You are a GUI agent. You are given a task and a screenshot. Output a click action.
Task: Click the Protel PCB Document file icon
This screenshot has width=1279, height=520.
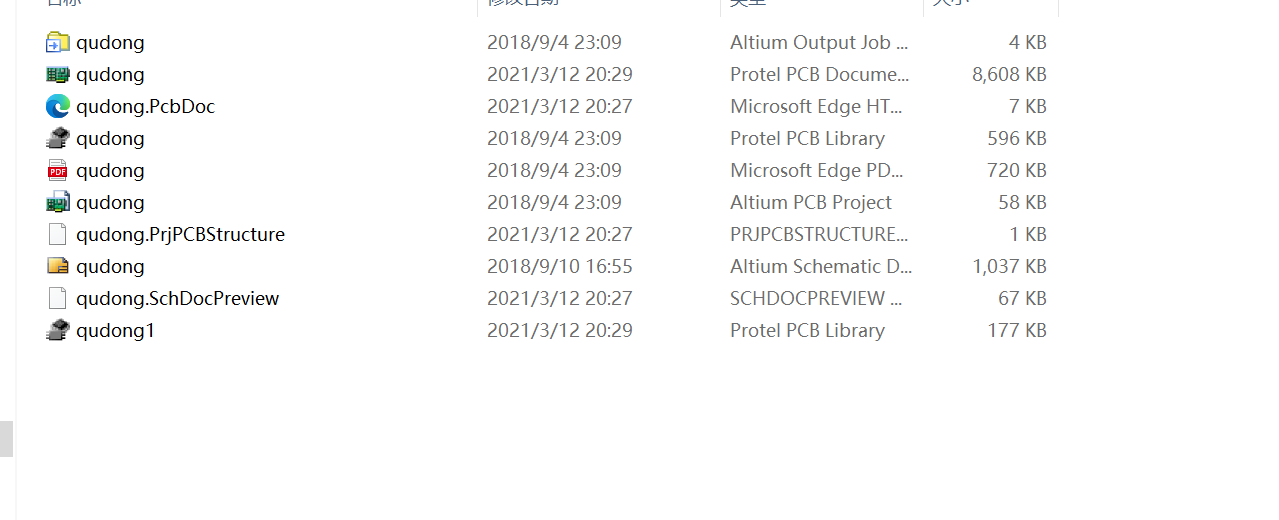[x=58, y=74]
